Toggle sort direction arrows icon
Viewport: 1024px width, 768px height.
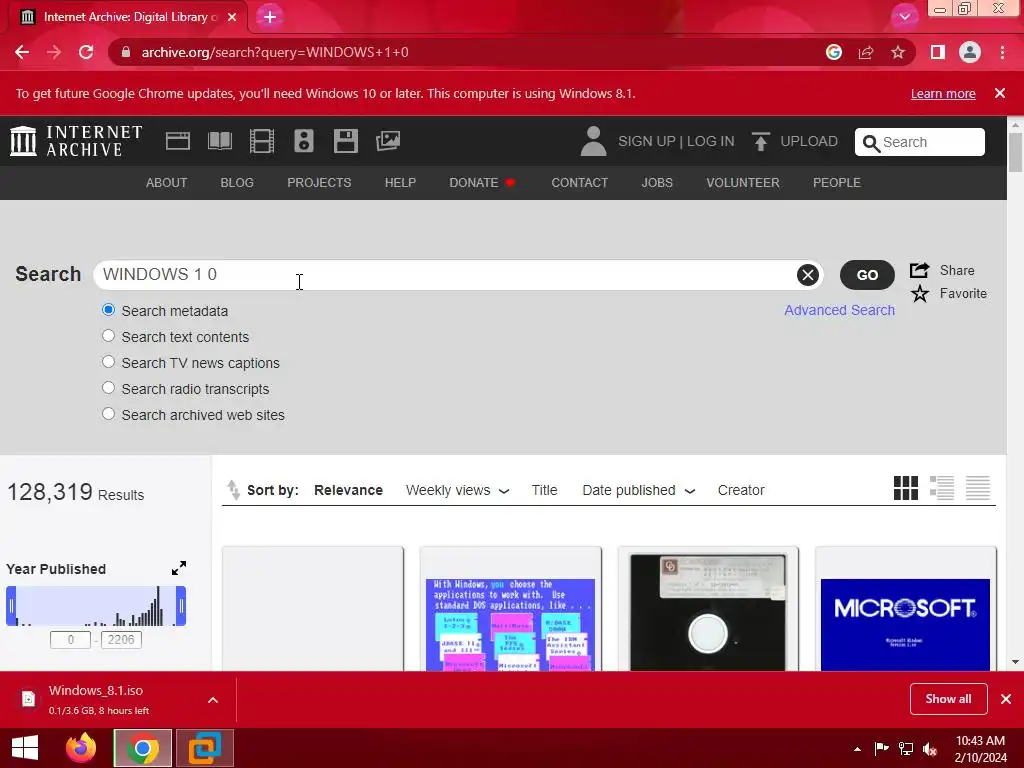click(233, 490)
